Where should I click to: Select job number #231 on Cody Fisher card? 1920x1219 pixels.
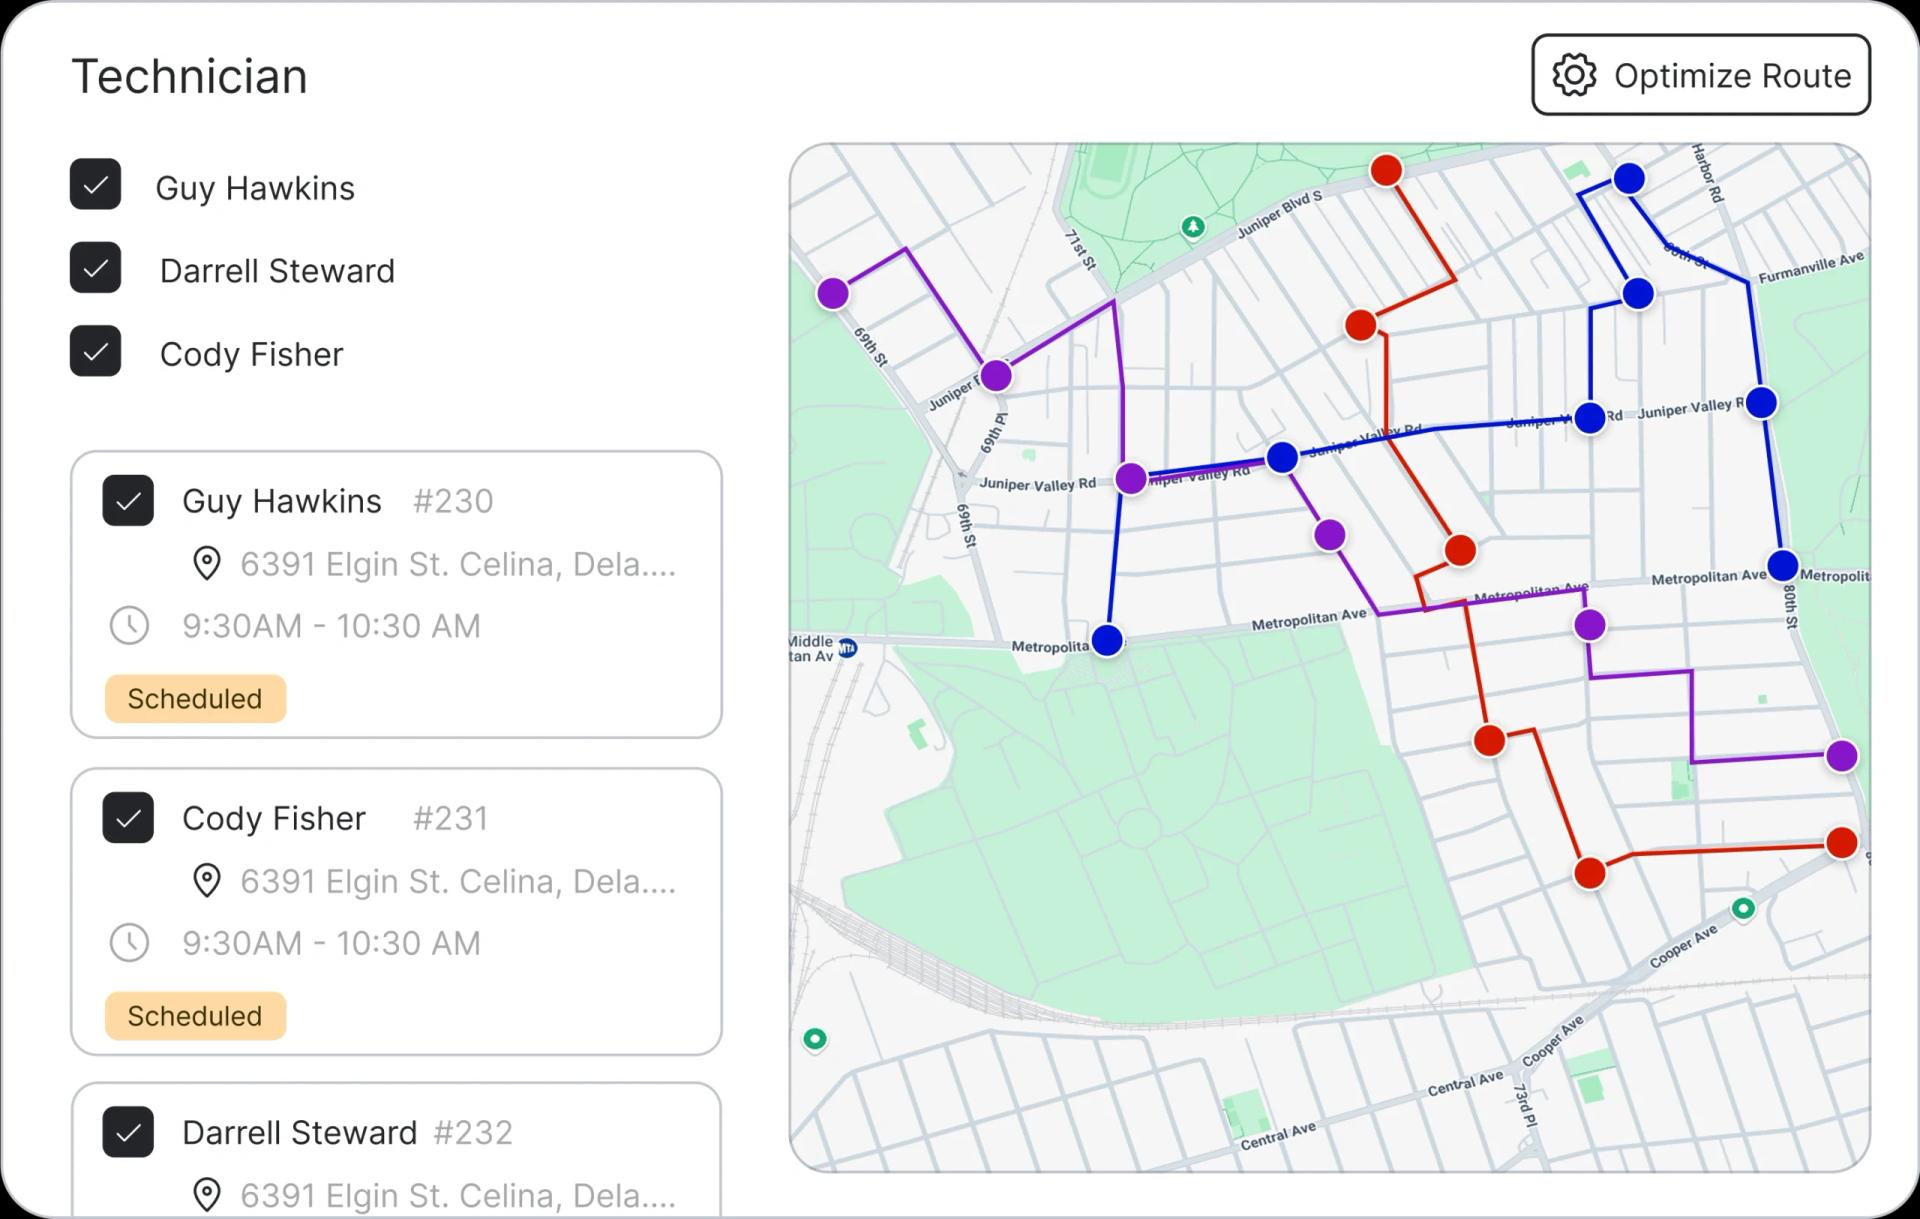452,818
